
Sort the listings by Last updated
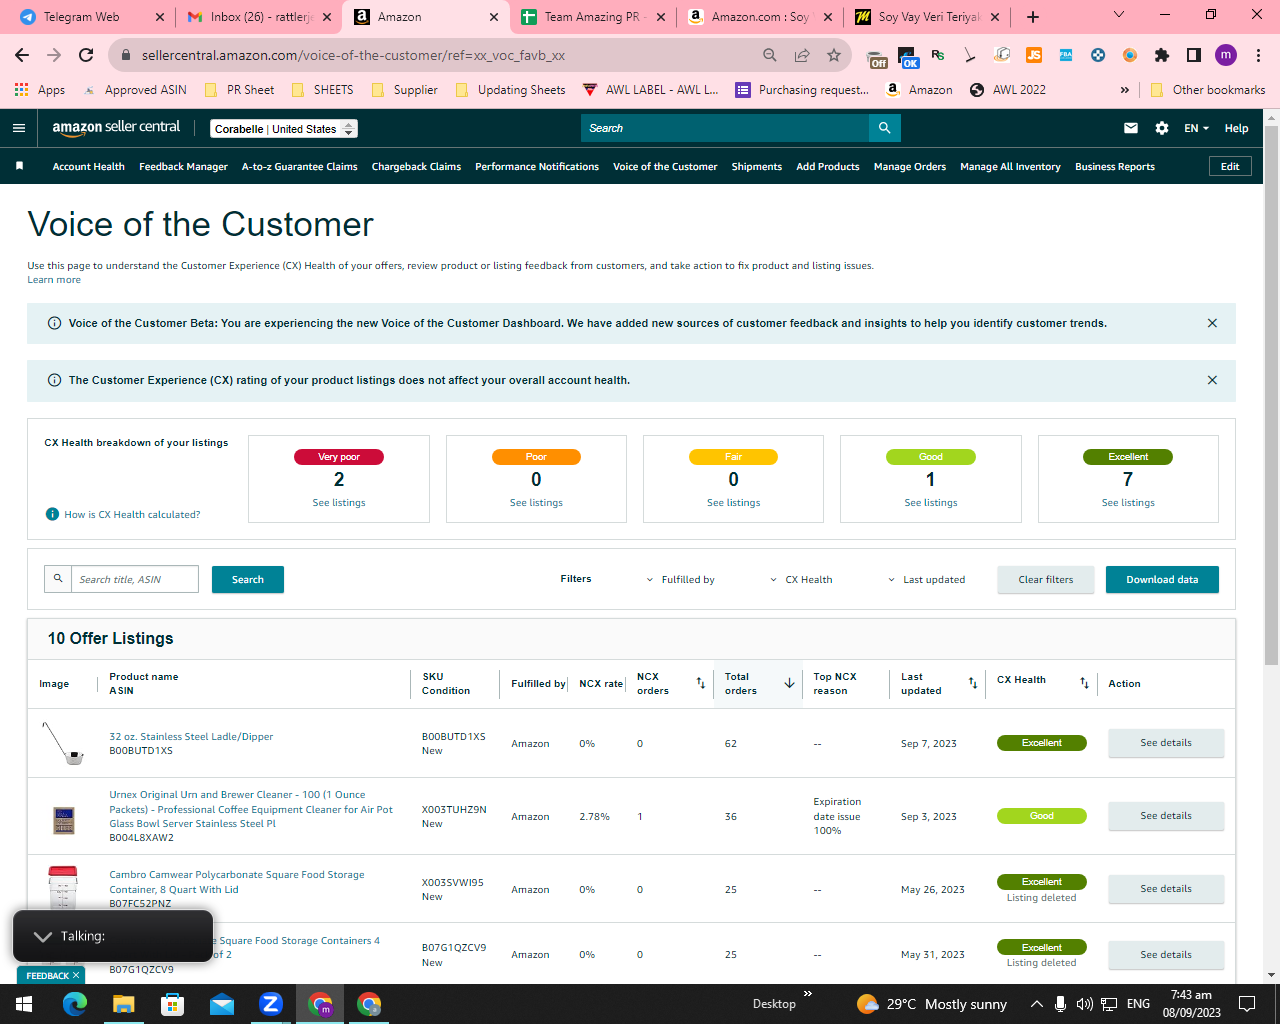(973, 683)
